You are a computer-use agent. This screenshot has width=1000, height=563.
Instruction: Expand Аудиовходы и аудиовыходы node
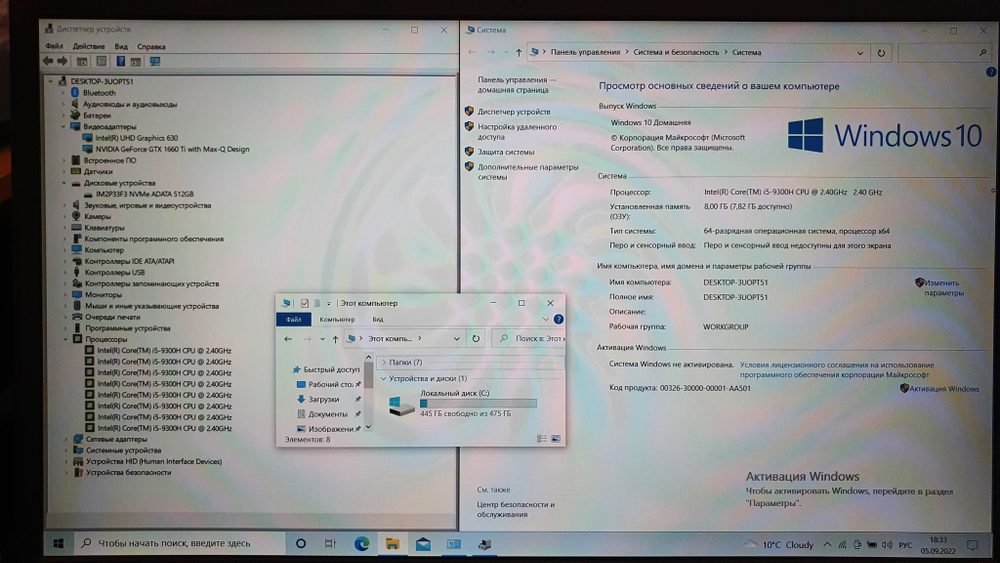(x=64, y=104)
